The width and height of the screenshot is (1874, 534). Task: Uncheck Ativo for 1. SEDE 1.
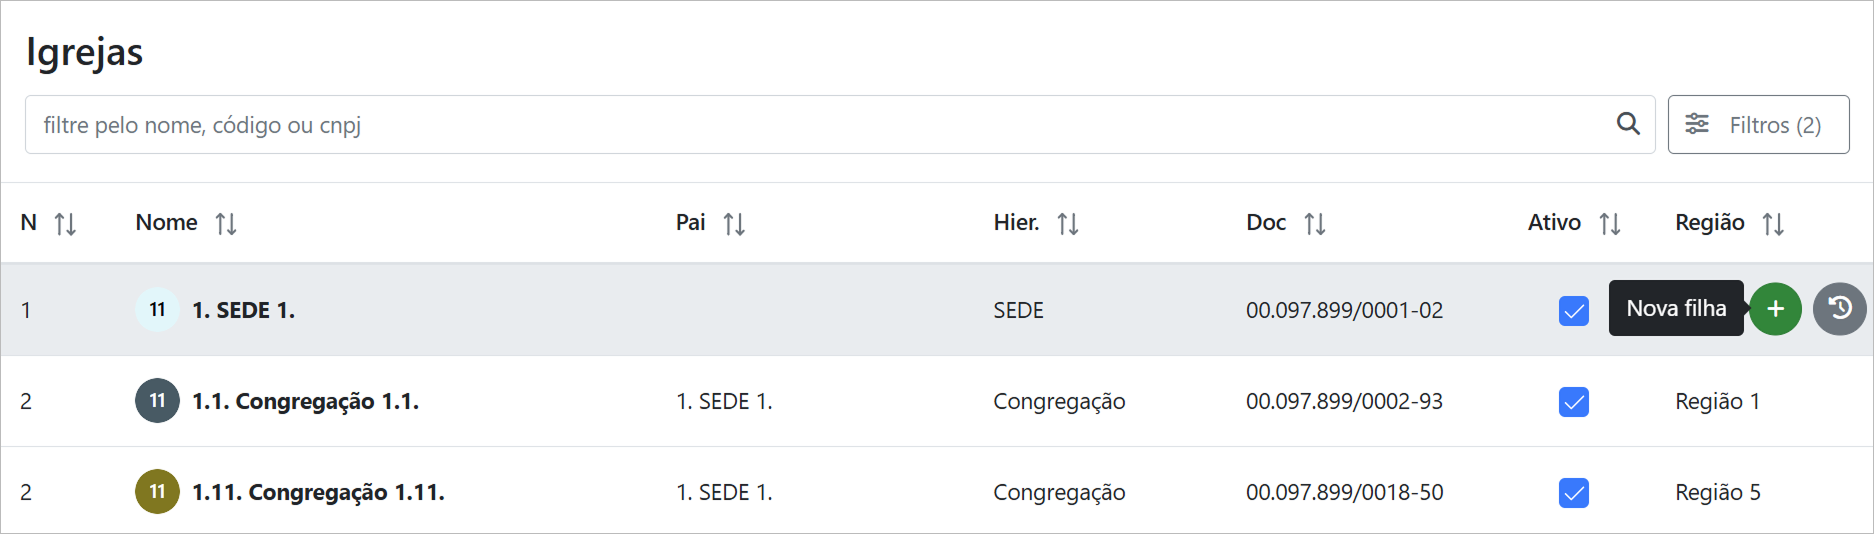coord(1573,311)
